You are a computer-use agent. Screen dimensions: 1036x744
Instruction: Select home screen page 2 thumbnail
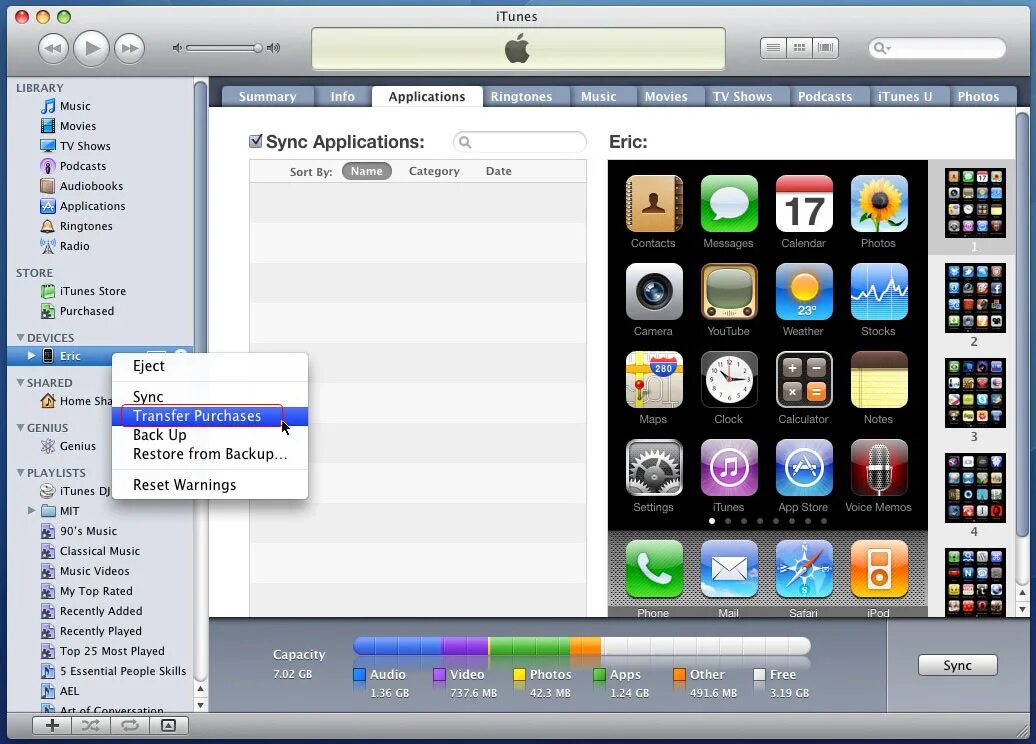click(975, 299)
